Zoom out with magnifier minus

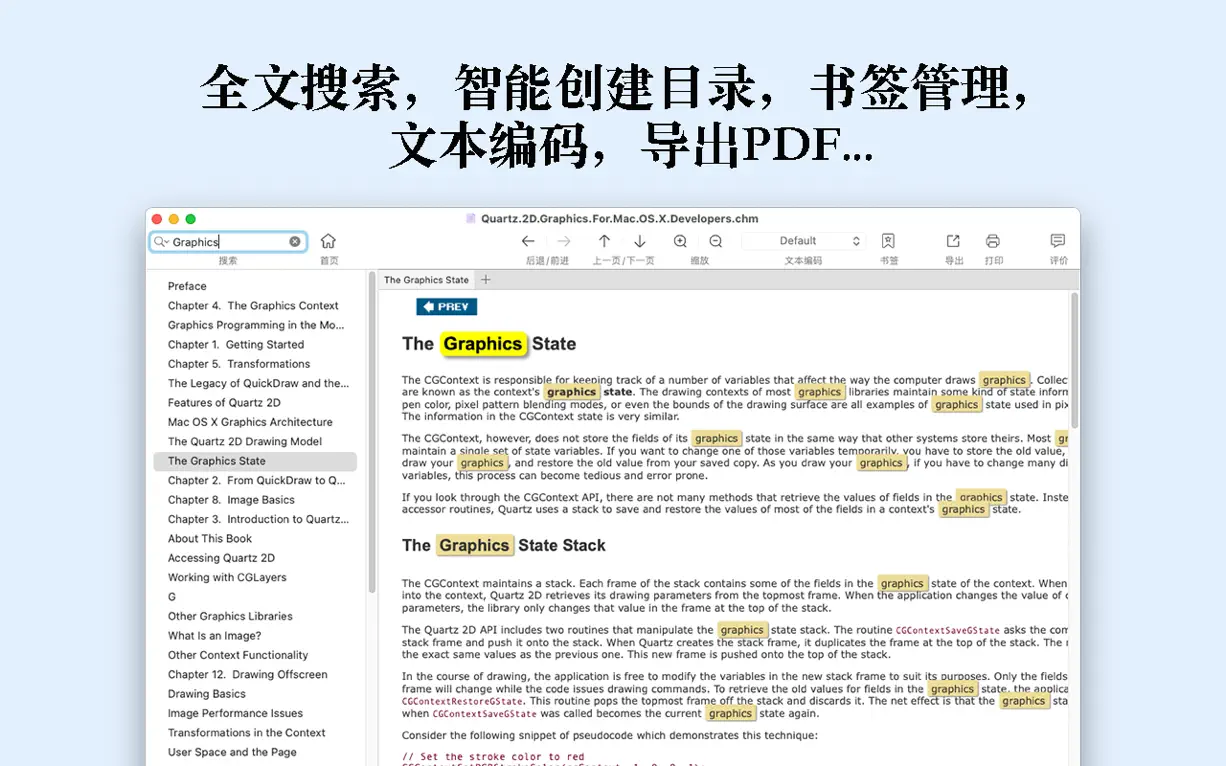pos(716,241)
